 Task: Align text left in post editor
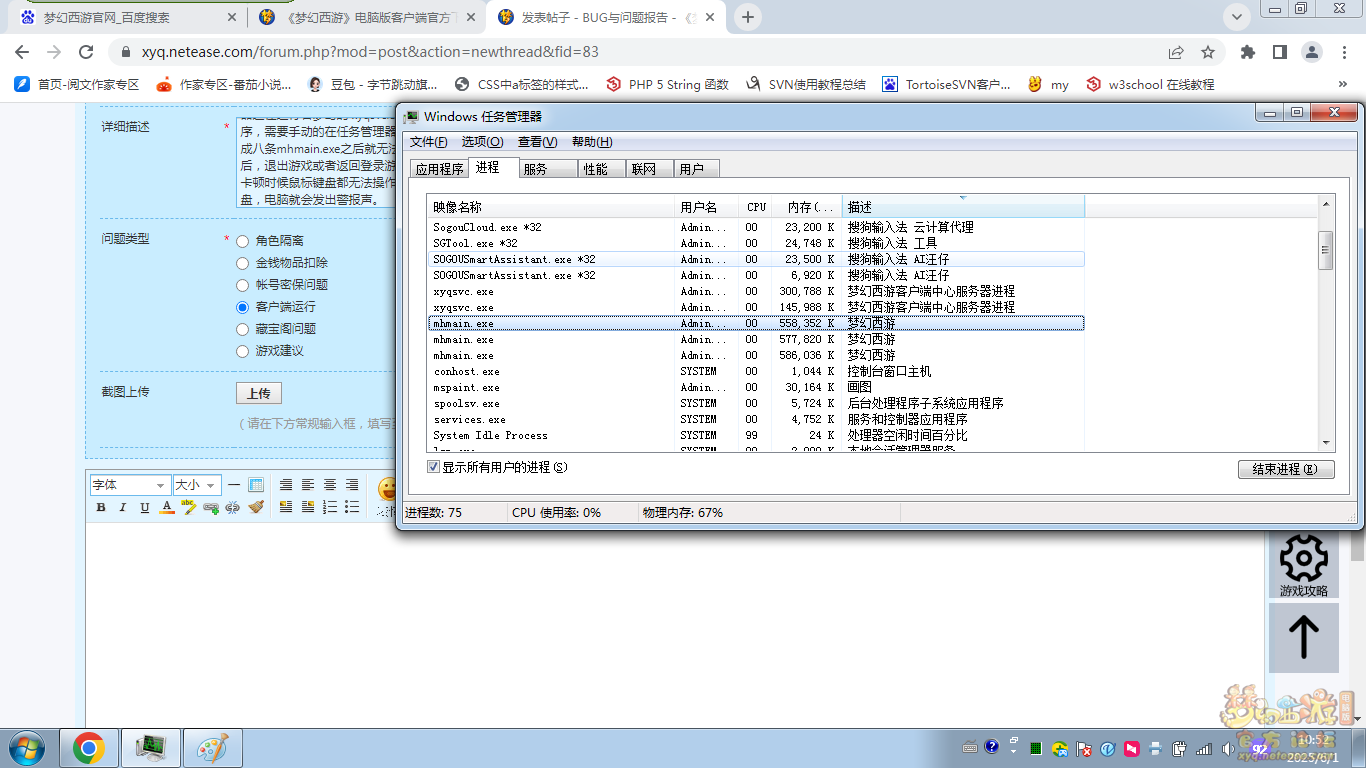pyautogui.click(x=308, y=485)
